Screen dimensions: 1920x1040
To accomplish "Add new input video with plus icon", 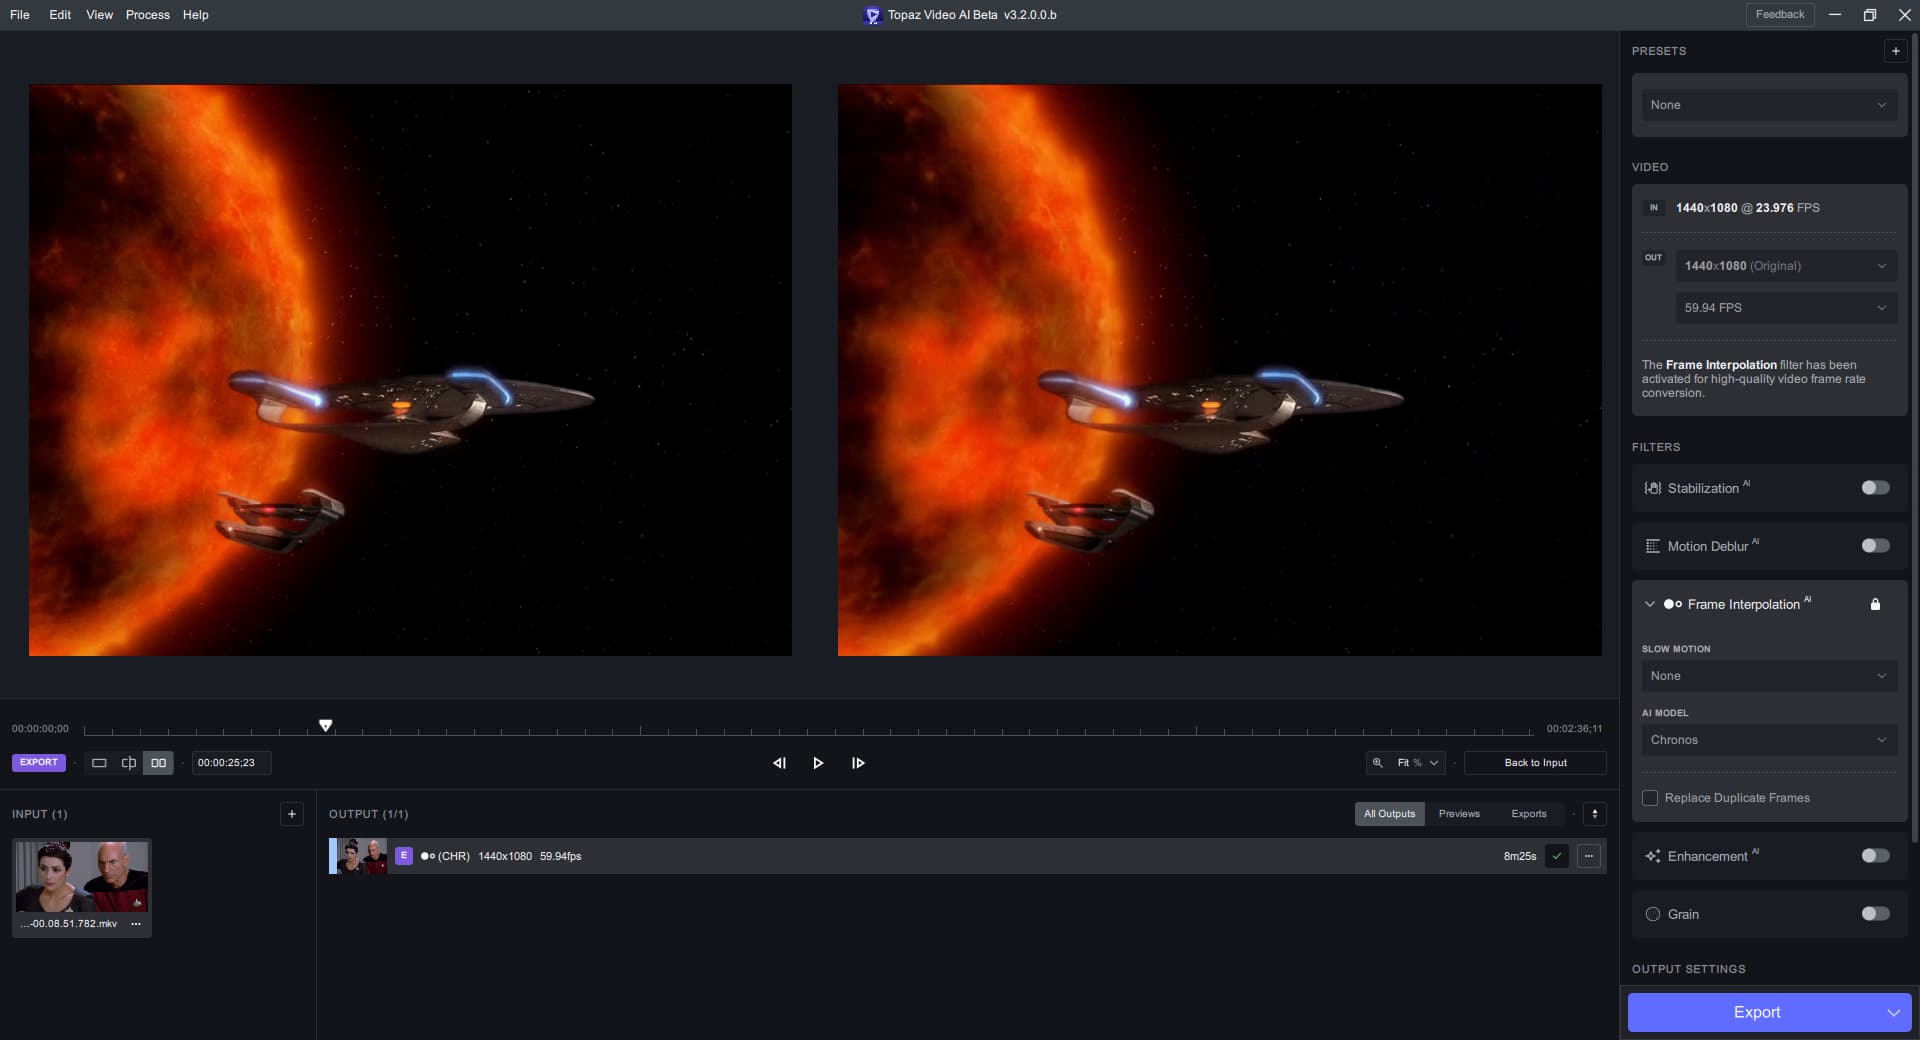I will pyautogui.click(x=292, y=814).
